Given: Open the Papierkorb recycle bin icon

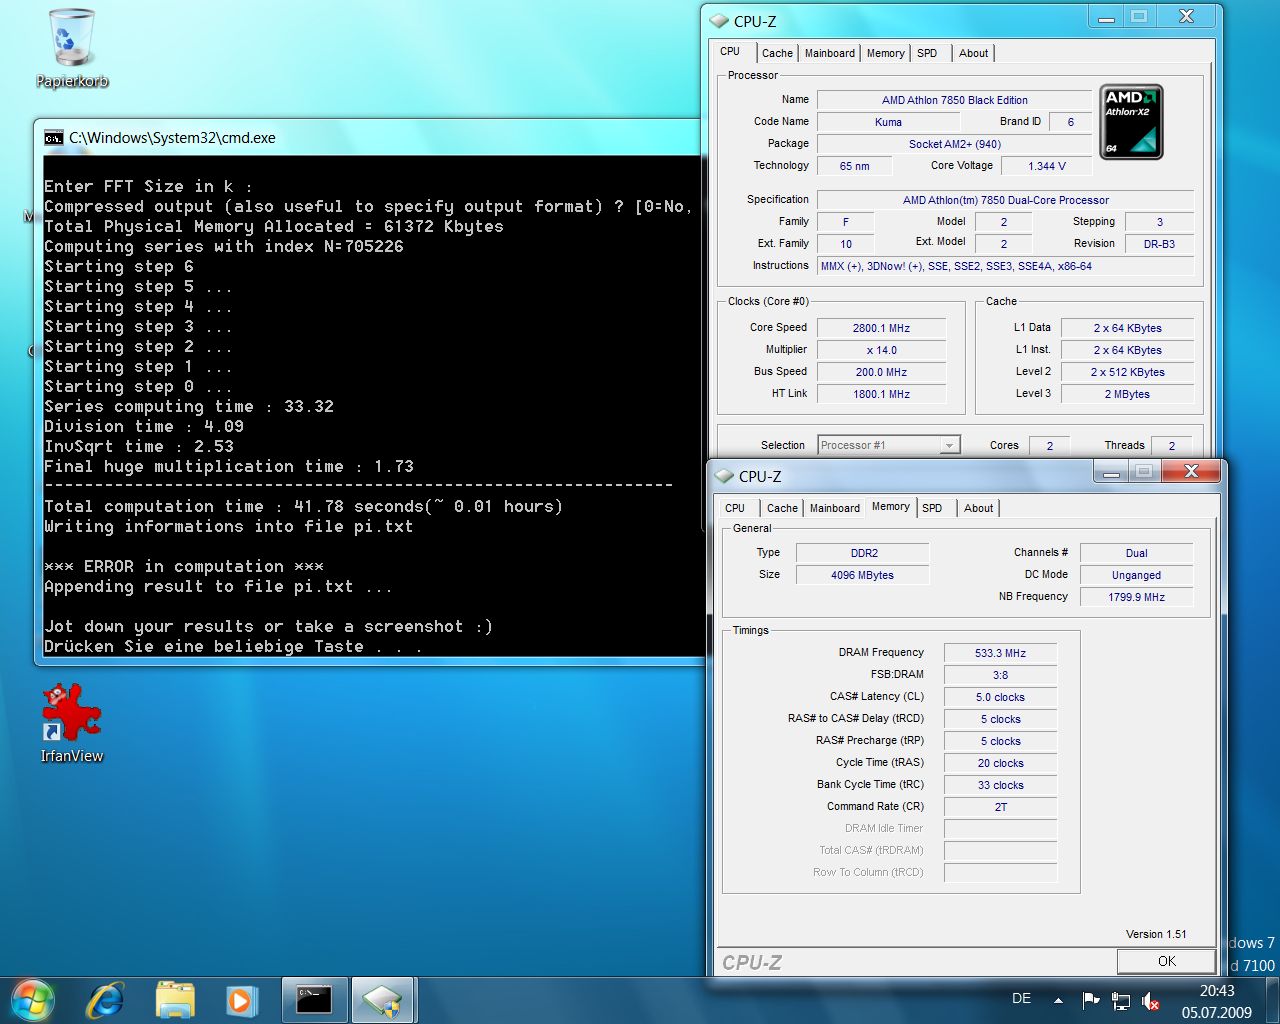Looking at the screenshot, I should pyautogui.click(x=71, y=48).
